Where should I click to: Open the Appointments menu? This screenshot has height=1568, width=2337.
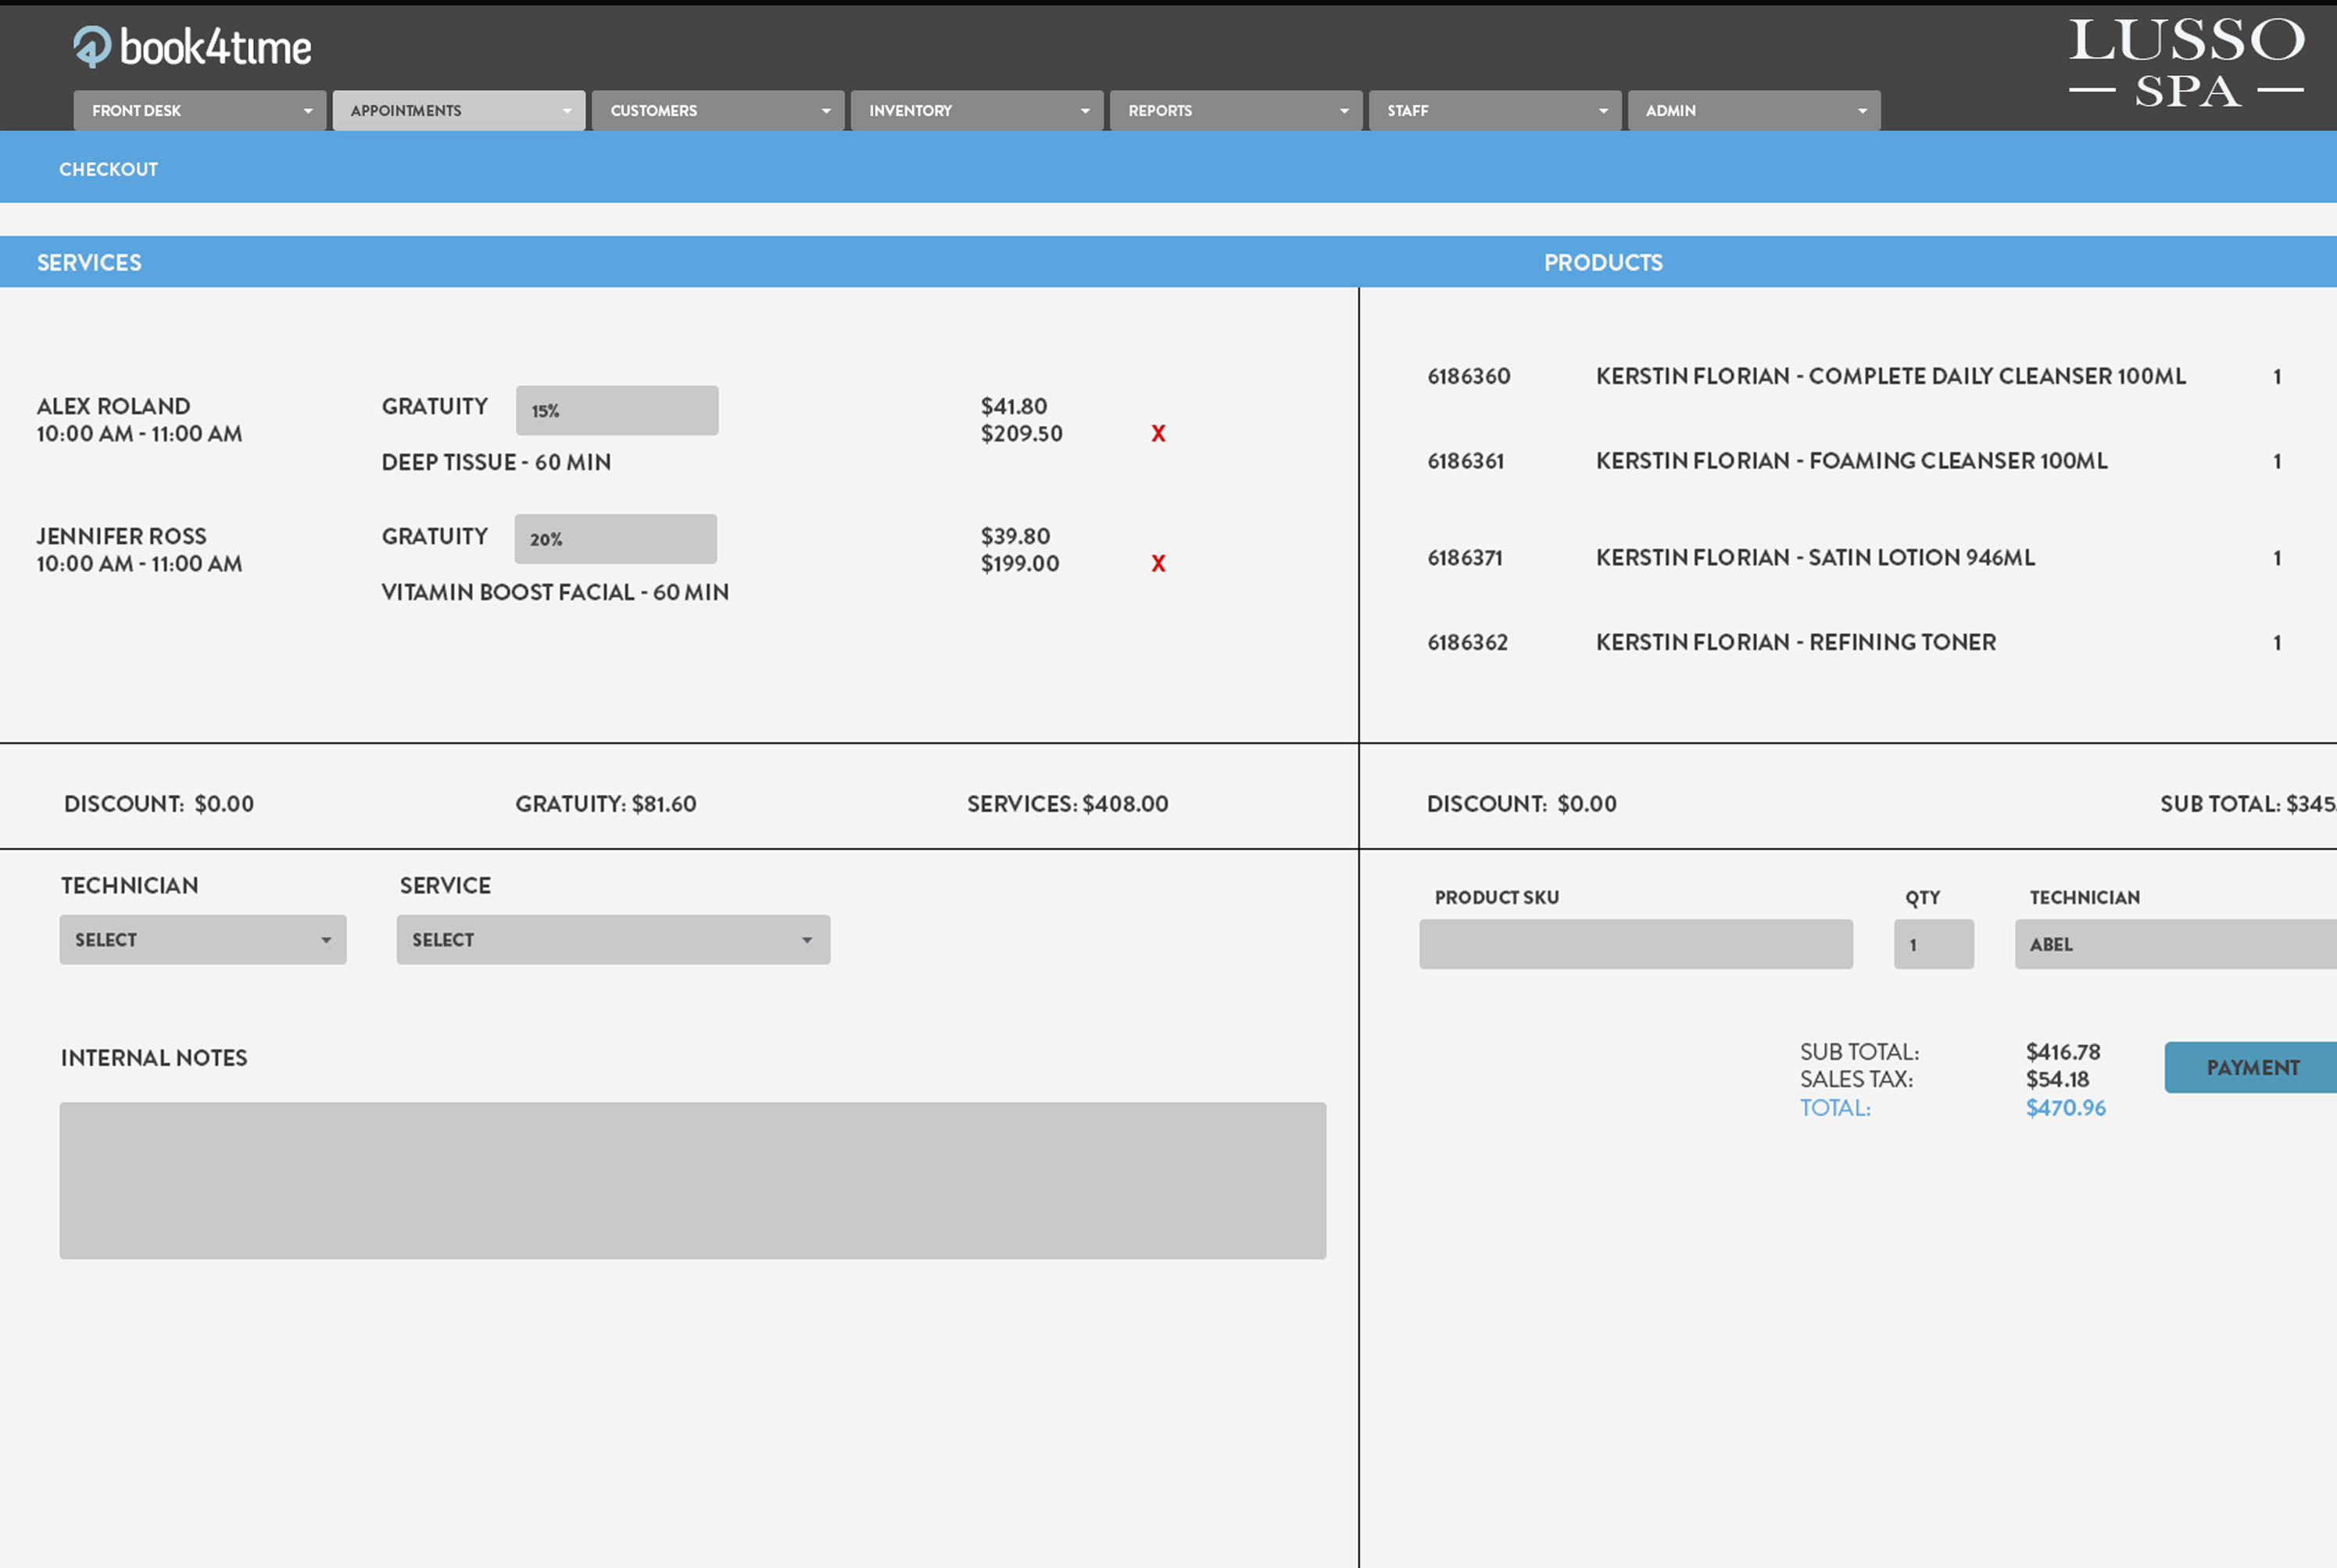(458, 111)
